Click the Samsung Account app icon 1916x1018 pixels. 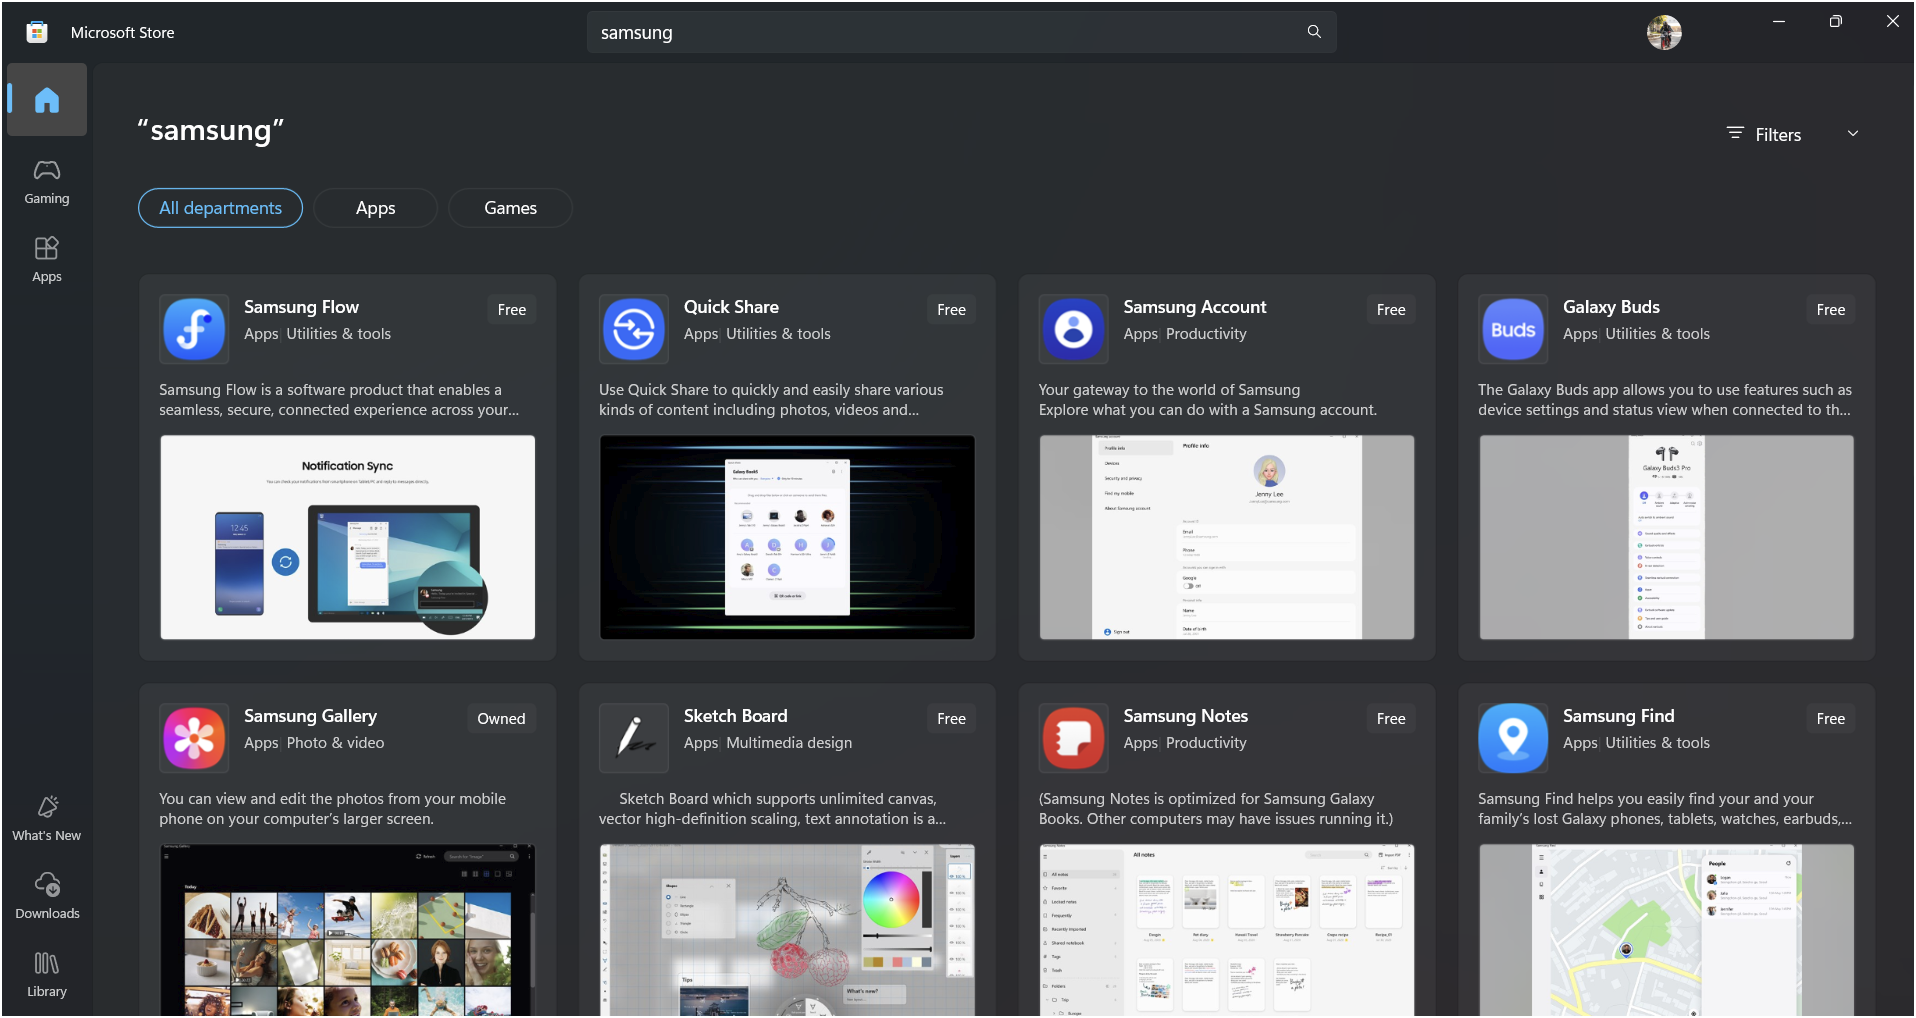[1074, 329]
